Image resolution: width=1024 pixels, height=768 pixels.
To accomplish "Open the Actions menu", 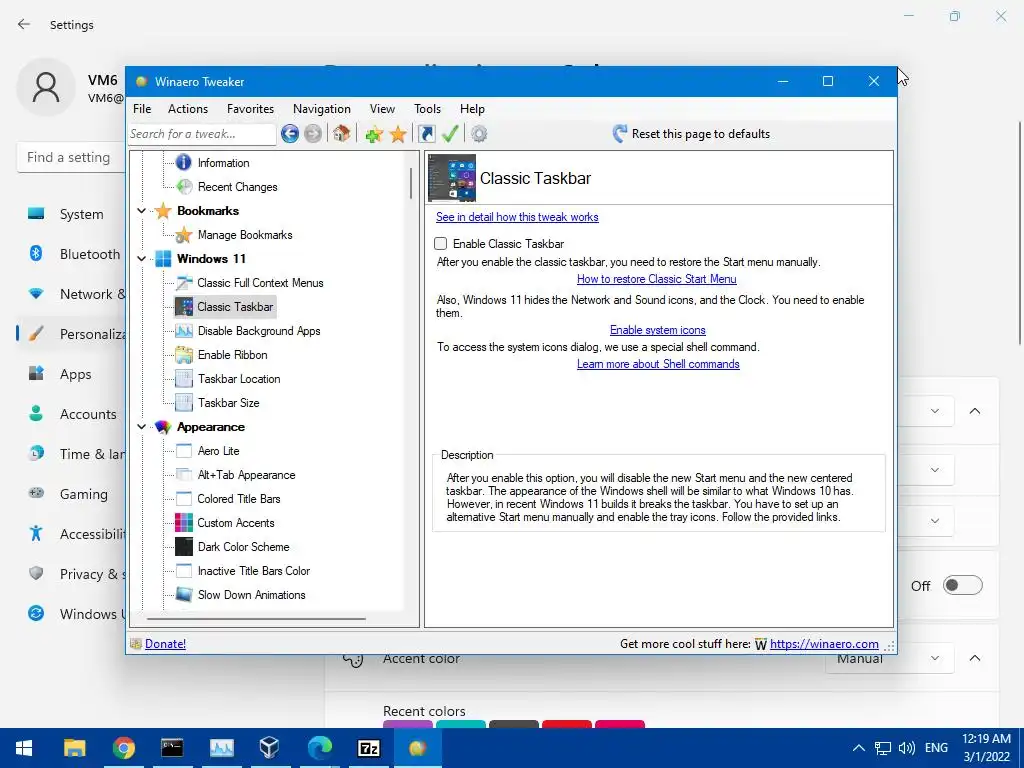I will tap(187, 109).
